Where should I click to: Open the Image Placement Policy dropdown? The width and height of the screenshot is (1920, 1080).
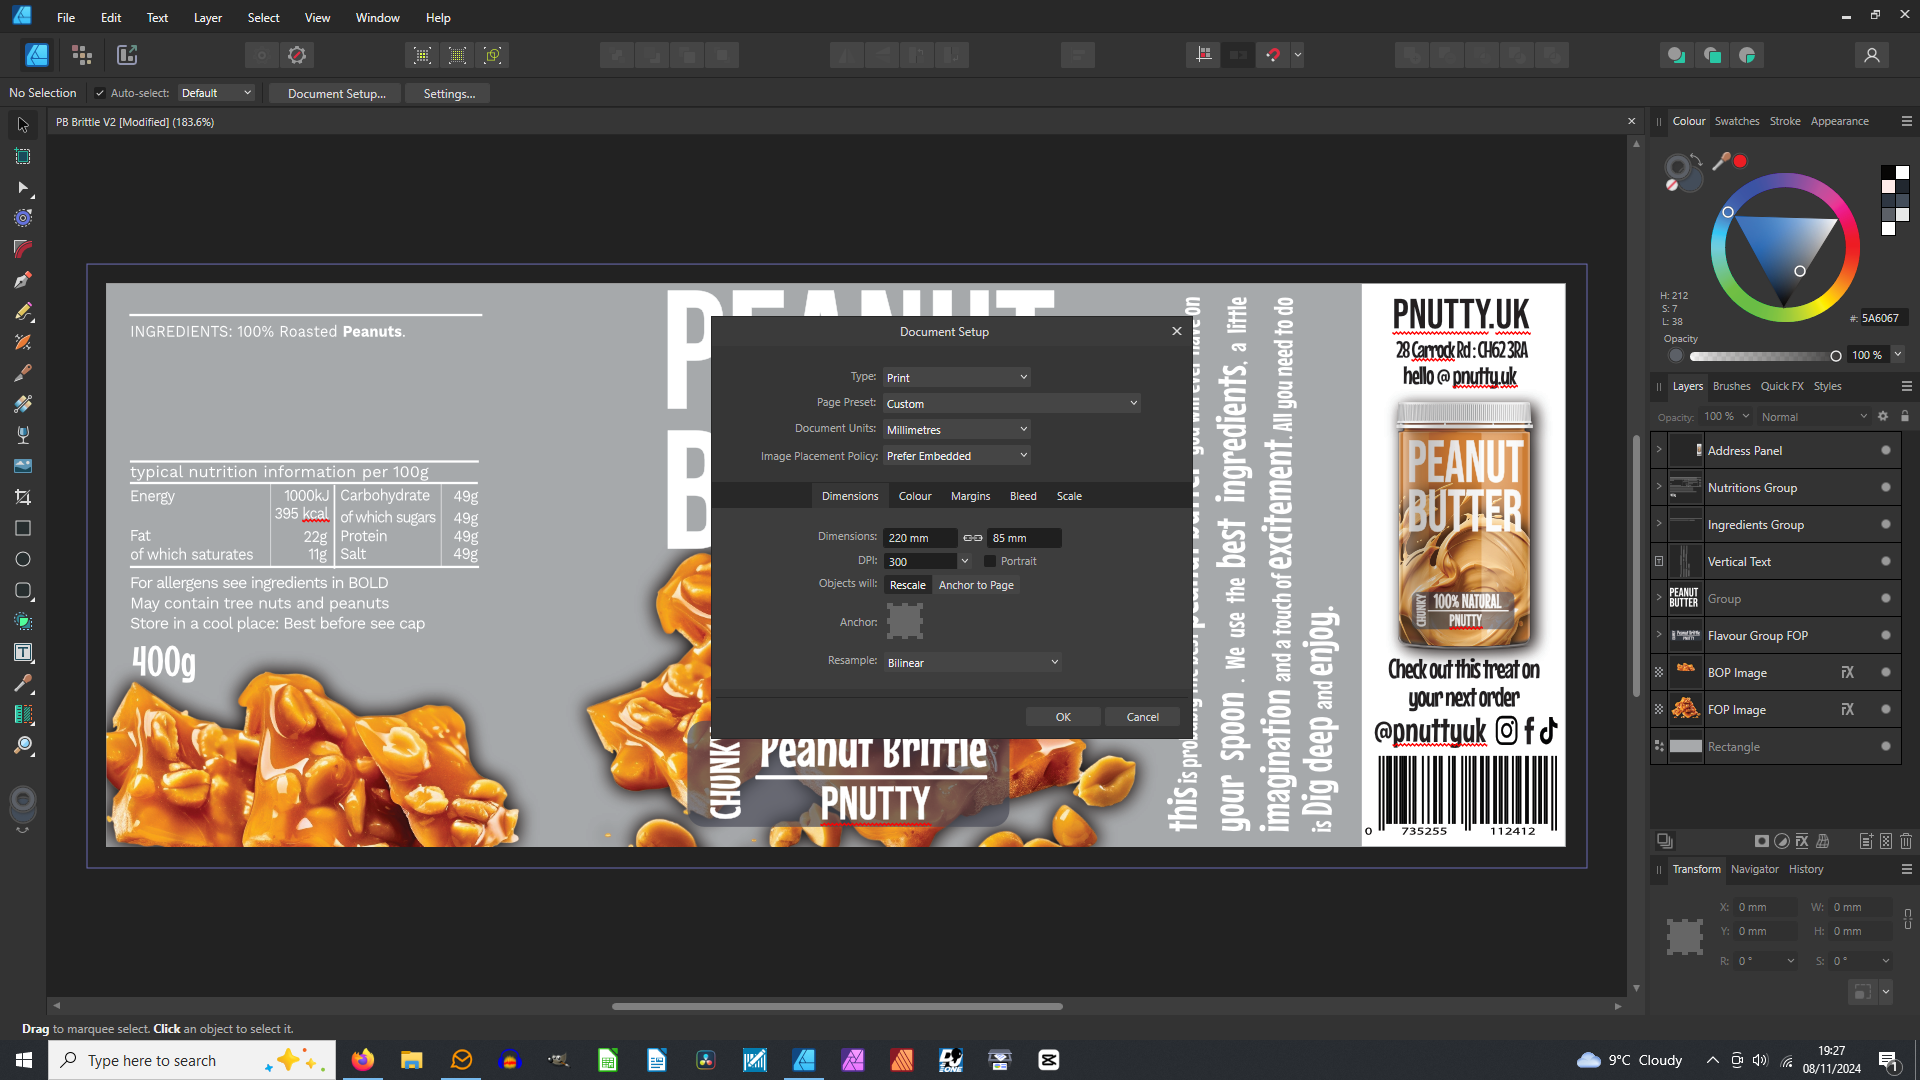point(957,455)
